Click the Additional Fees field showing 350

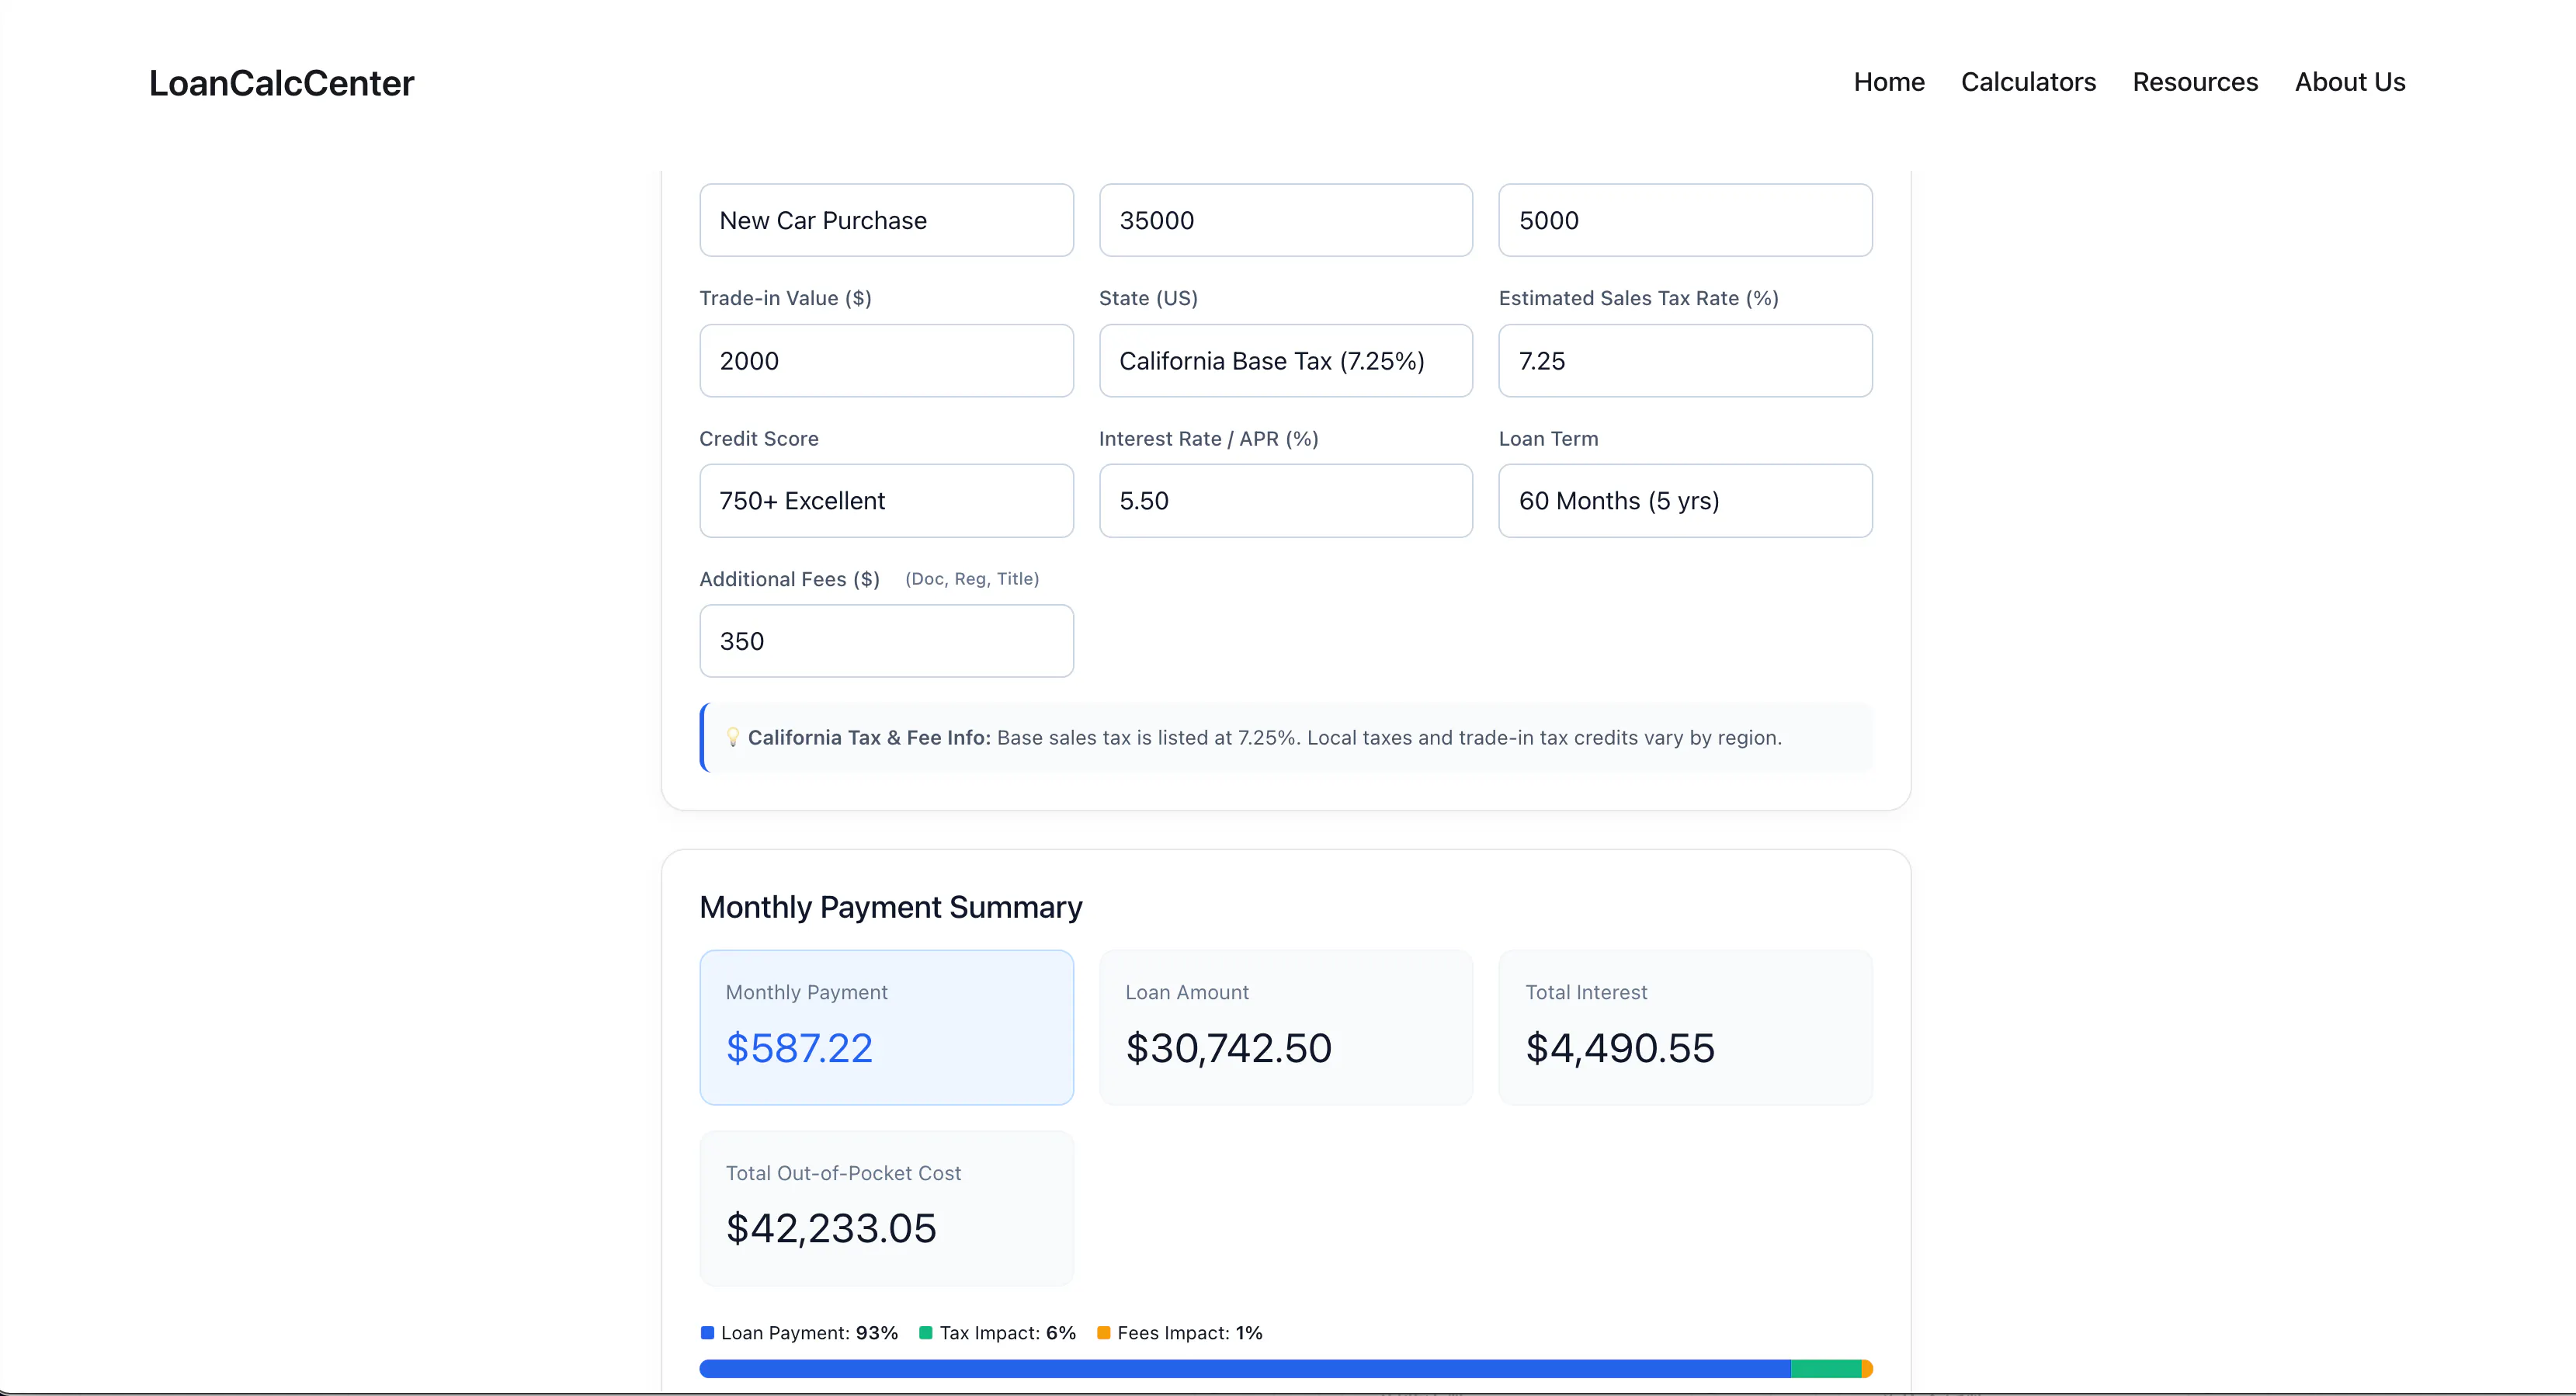(886, 641)
